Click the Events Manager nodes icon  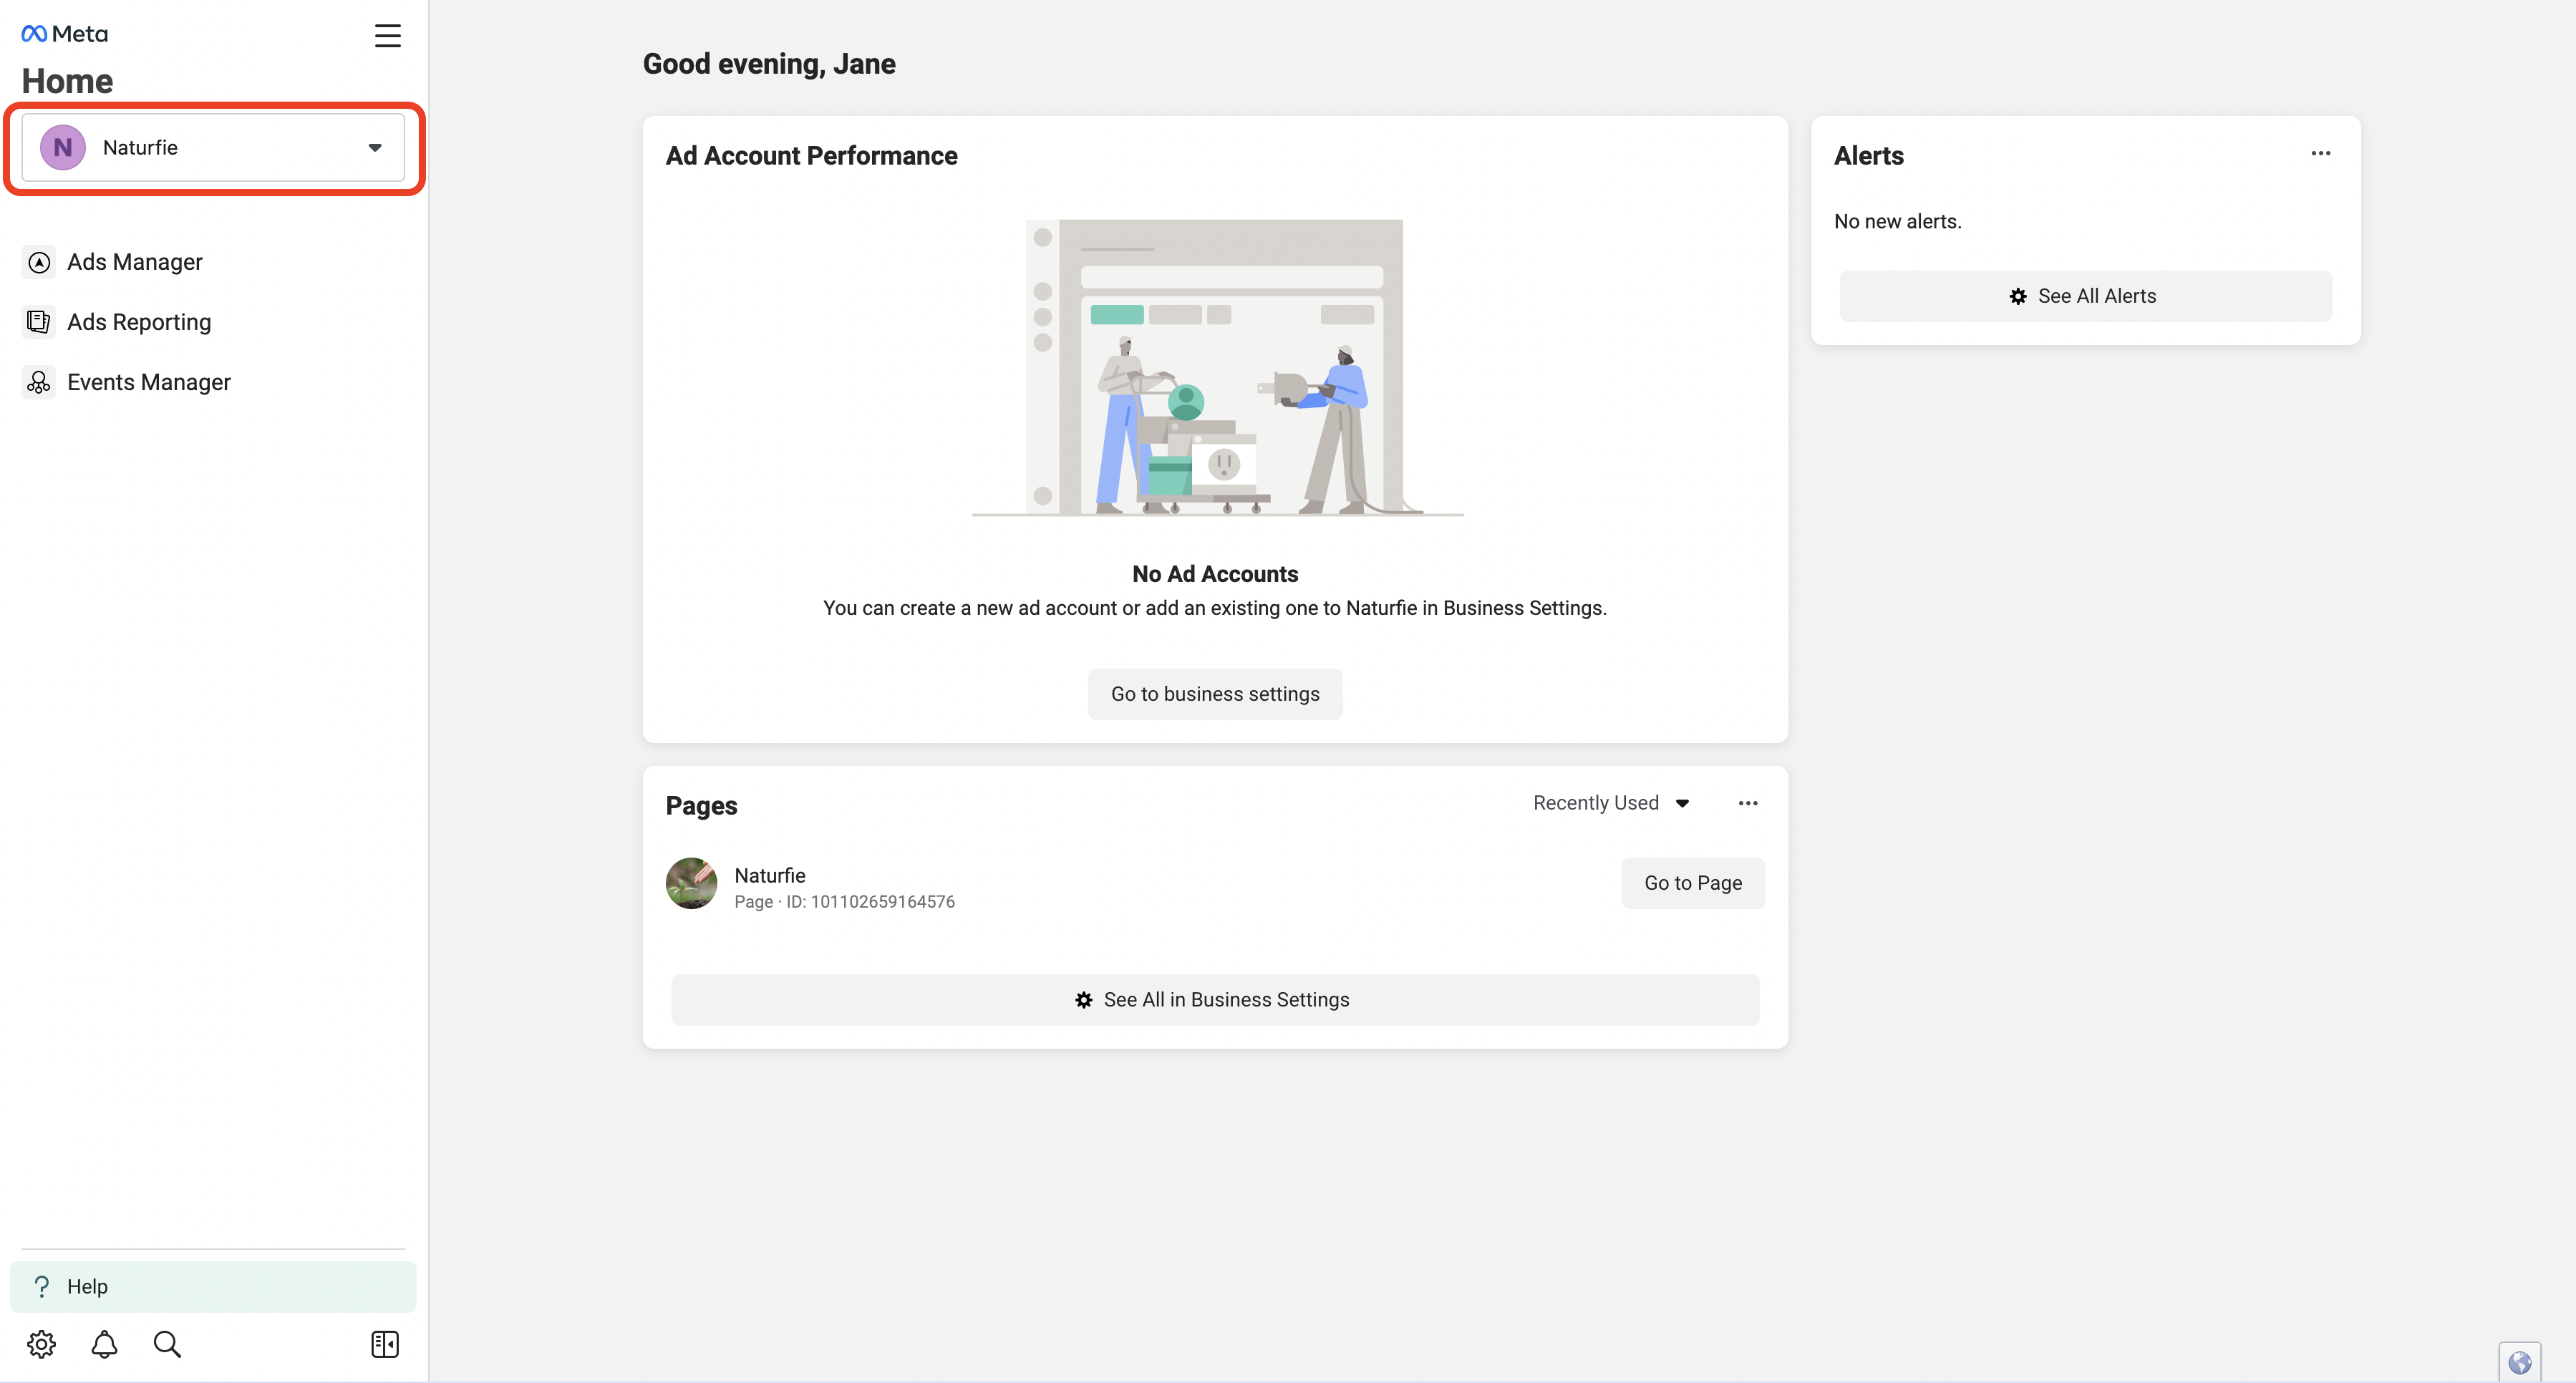(39, 382)
